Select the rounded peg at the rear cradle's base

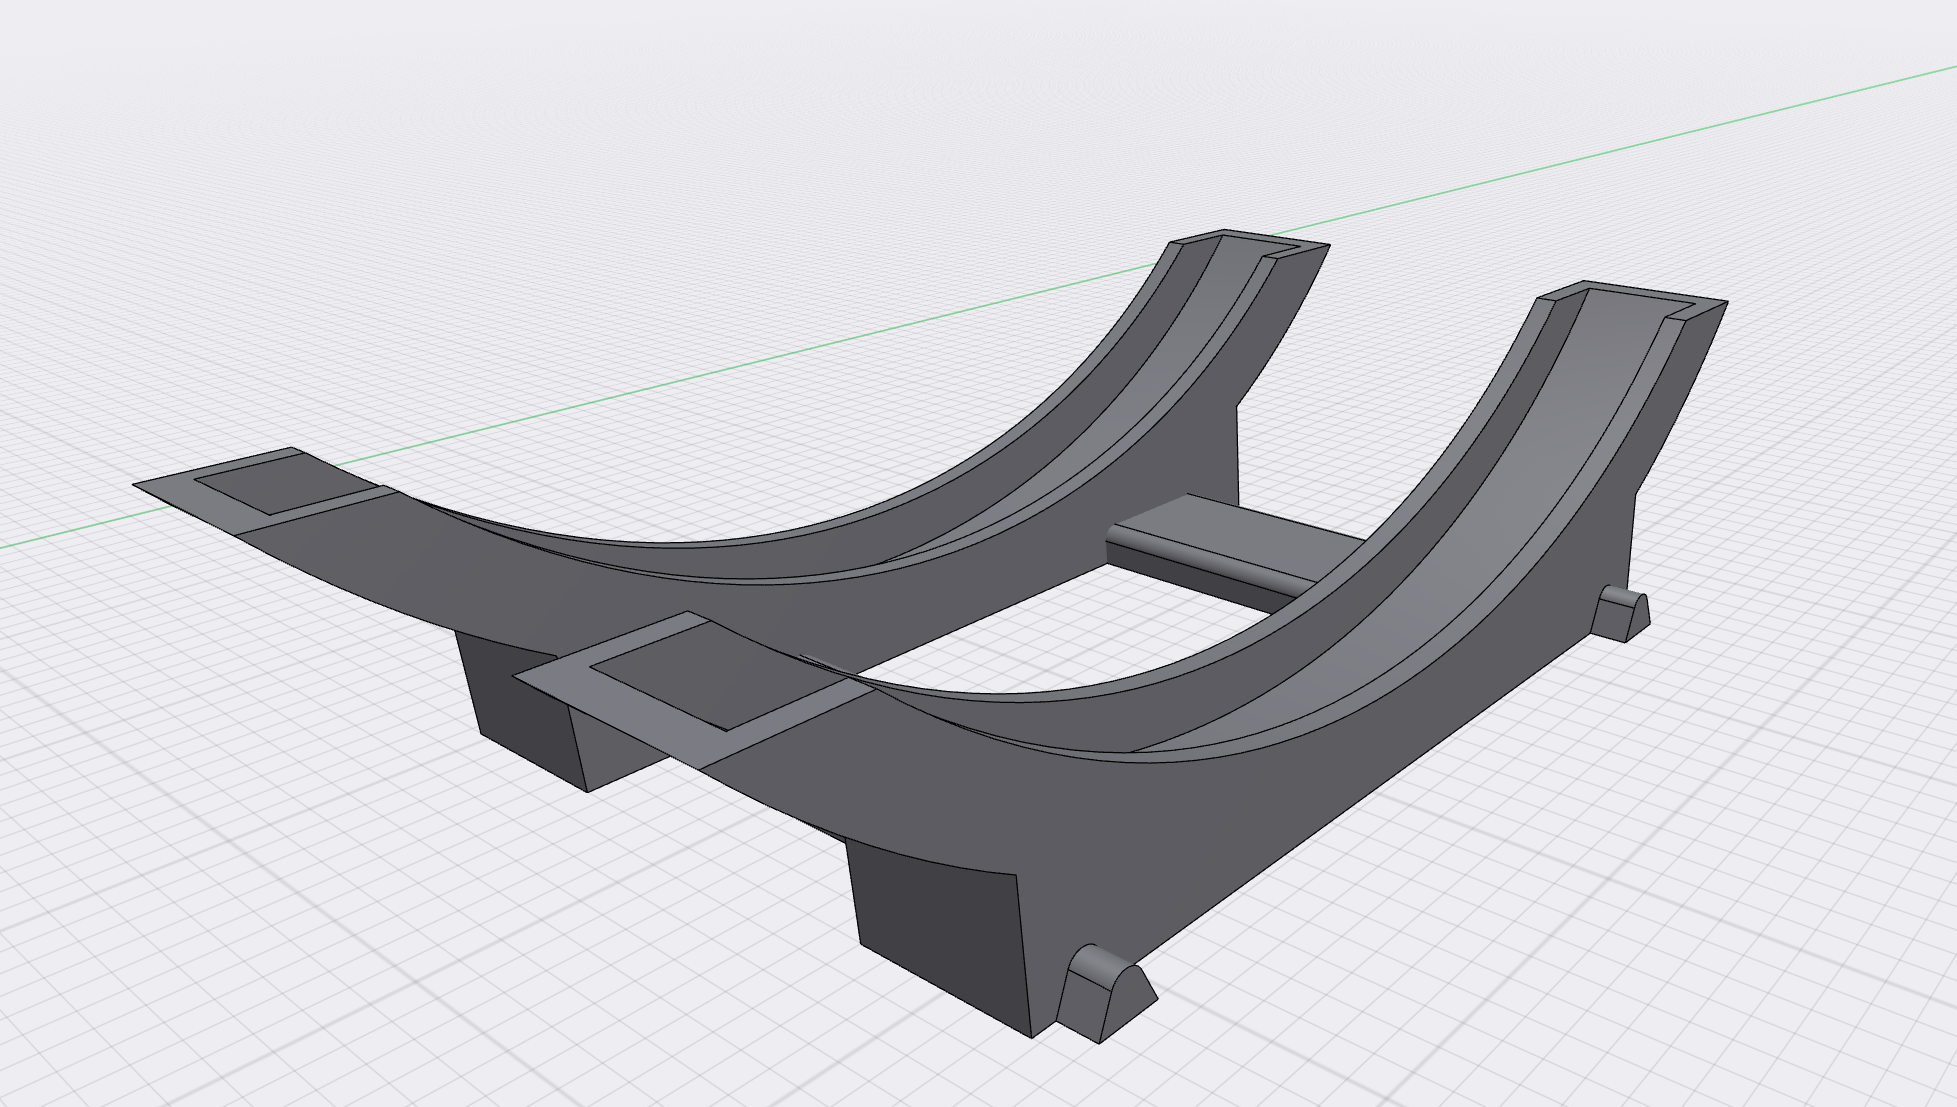pyautogui.click(x=1619, y=613)
